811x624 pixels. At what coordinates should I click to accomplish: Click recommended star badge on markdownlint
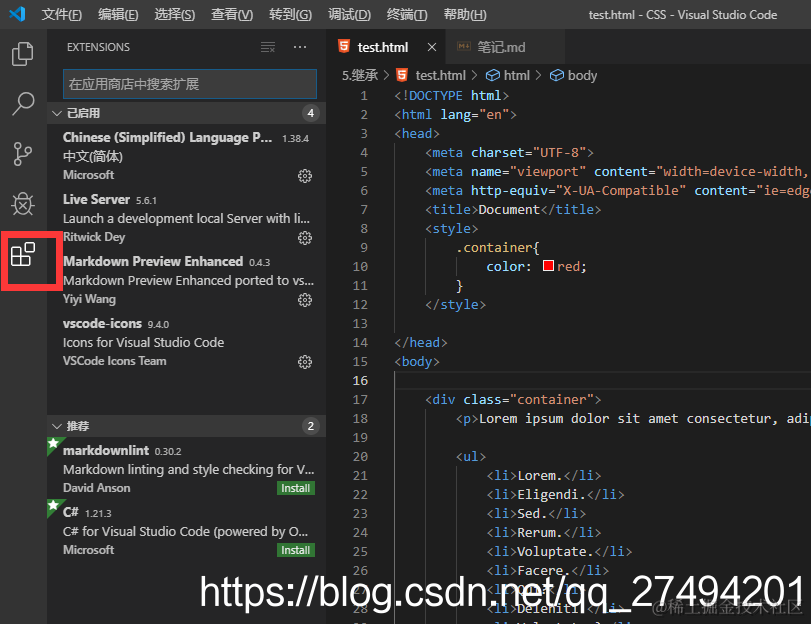pyautogui.click(x=53, y=444)
